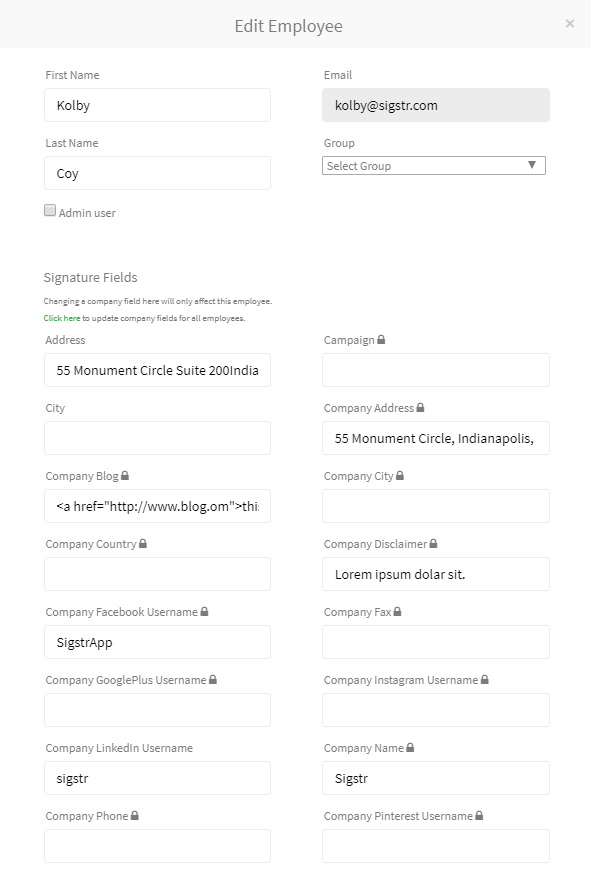Screen dimensions: 591x871
Task: Click the lock icon beside Company Blog
Action: [125, 475]
